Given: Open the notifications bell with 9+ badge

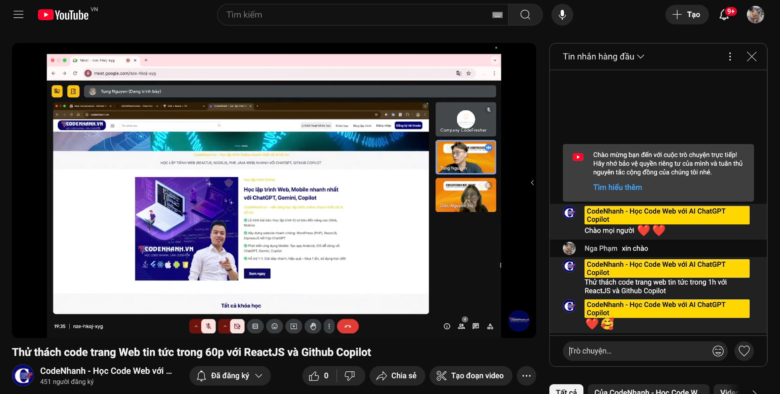Looking at the screenshot, I should [x=725, y=15].
